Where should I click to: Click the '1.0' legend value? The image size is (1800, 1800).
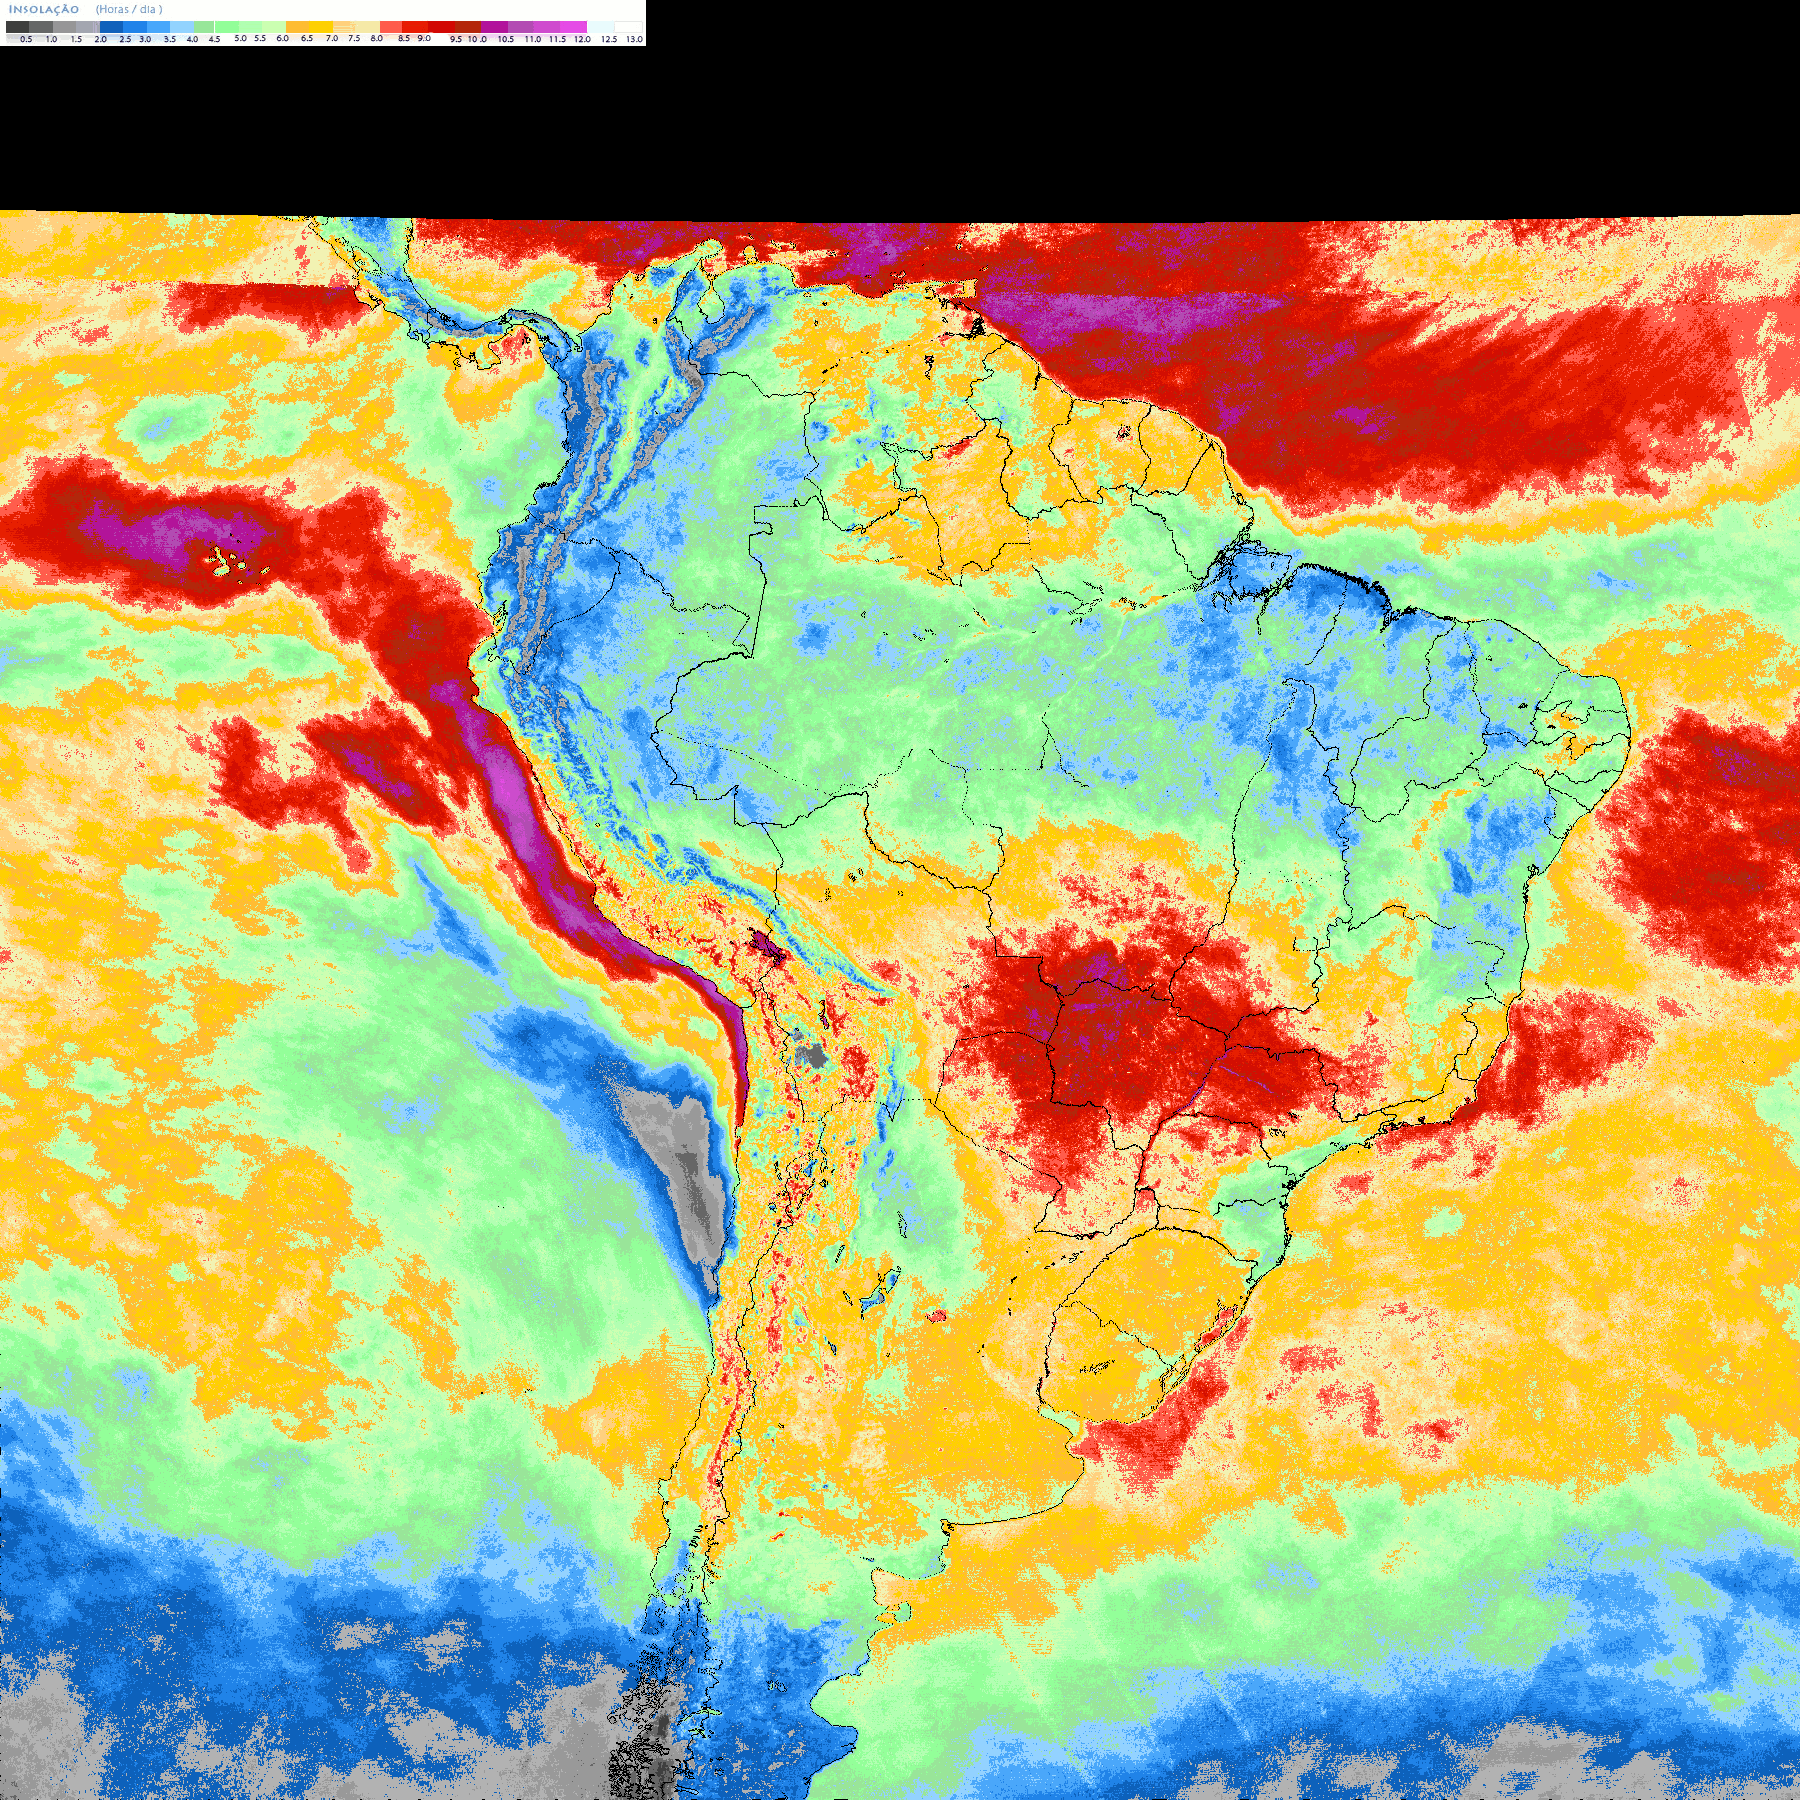51,39
